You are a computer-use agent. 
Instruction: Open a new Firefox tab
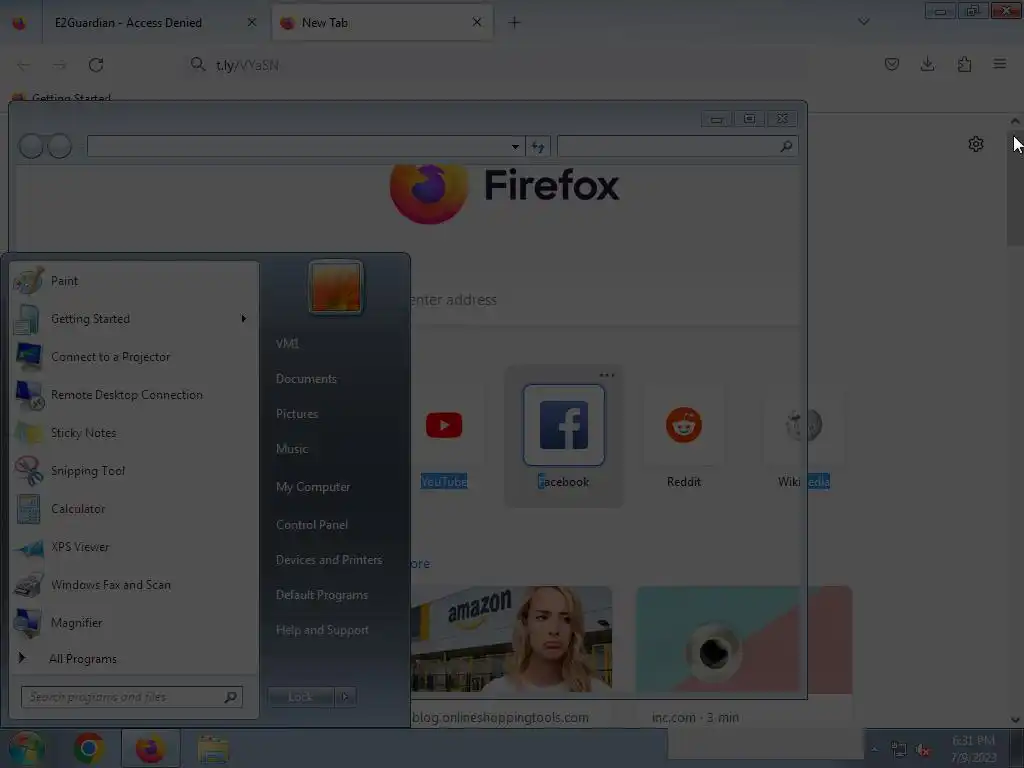click(x=515, y=23)
